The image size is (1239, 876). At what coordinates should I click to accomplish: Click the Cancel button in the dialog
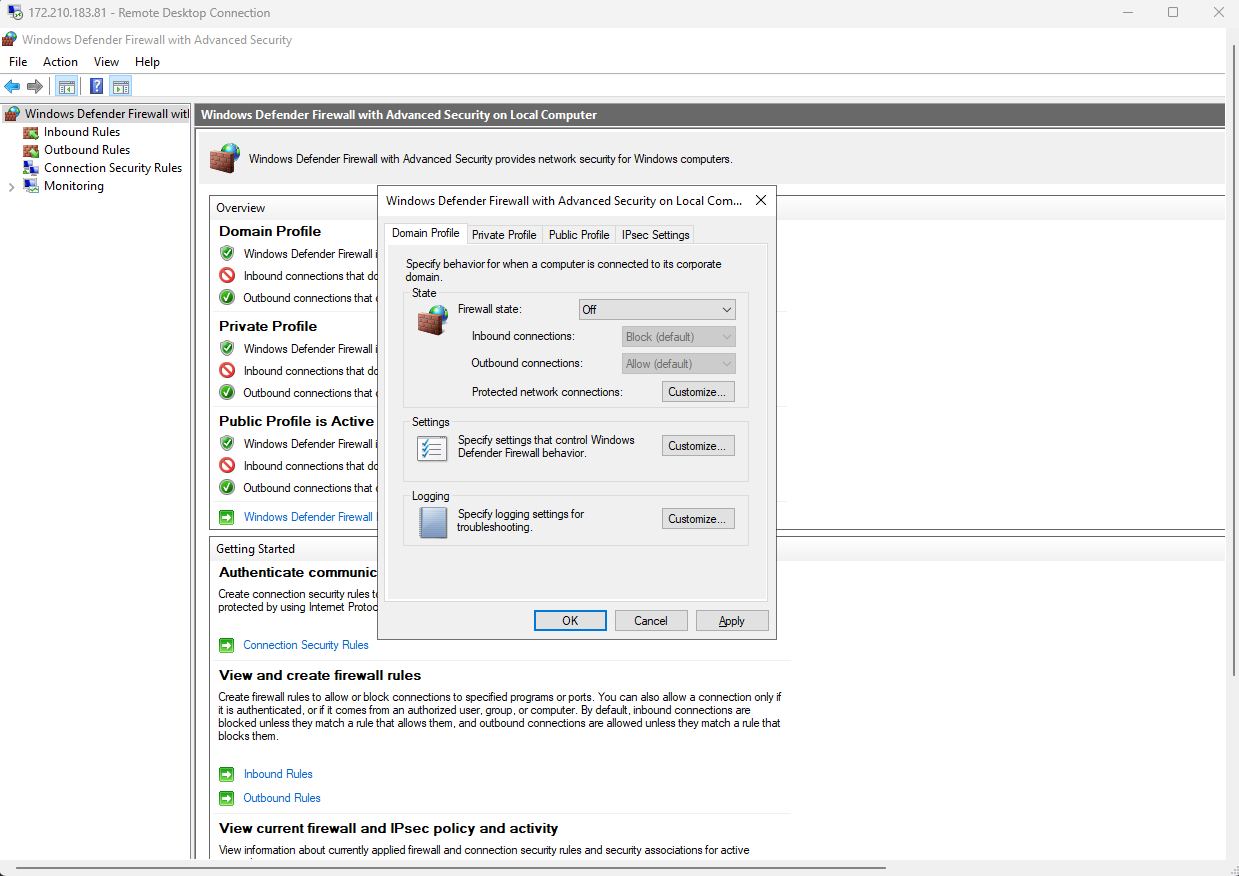tap(651, 621)
